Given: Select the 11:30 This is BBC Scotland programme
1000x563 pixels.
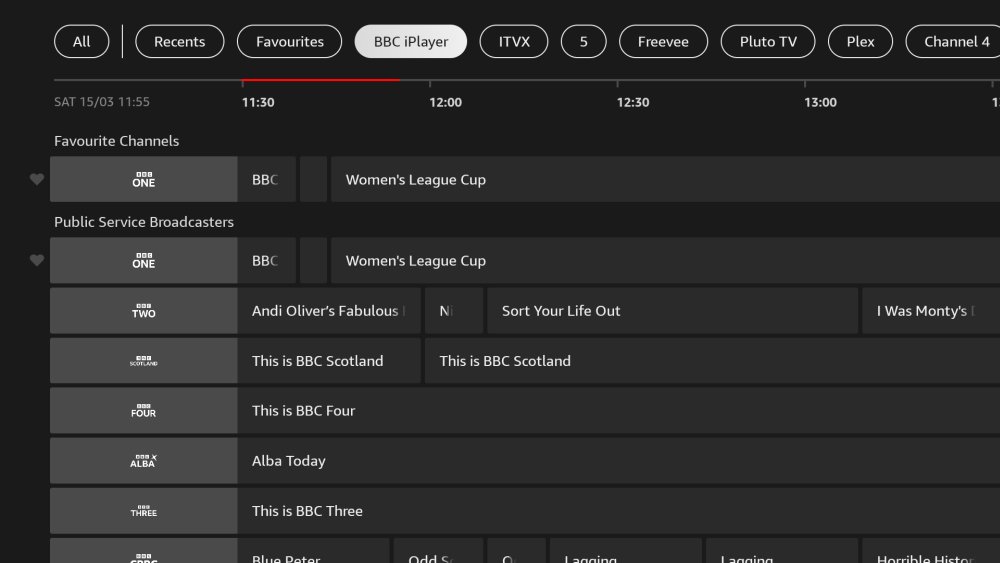Looking at the screenshot, I should [x=329, y=361].
